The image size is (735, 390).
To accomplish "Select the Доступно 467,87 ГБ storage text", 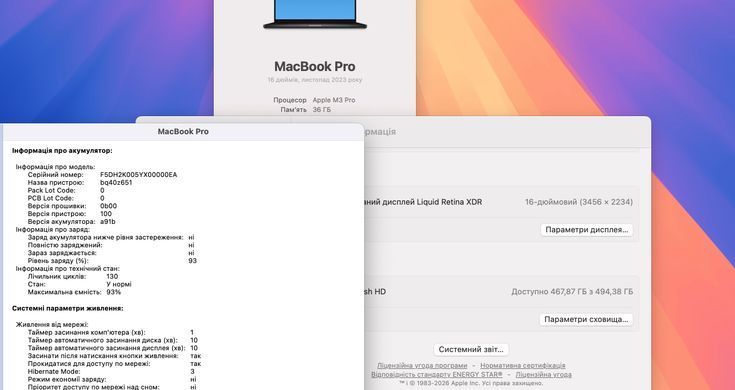I will [572, 292].
